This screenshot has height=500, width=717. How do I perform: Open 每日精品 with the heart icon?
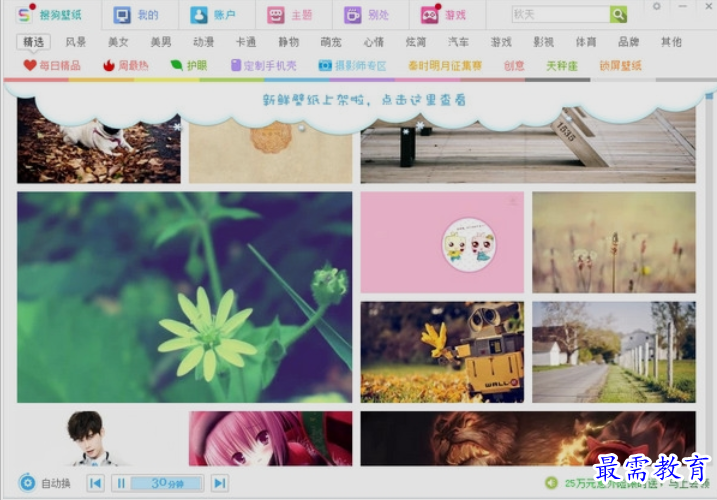click(52, 65)
